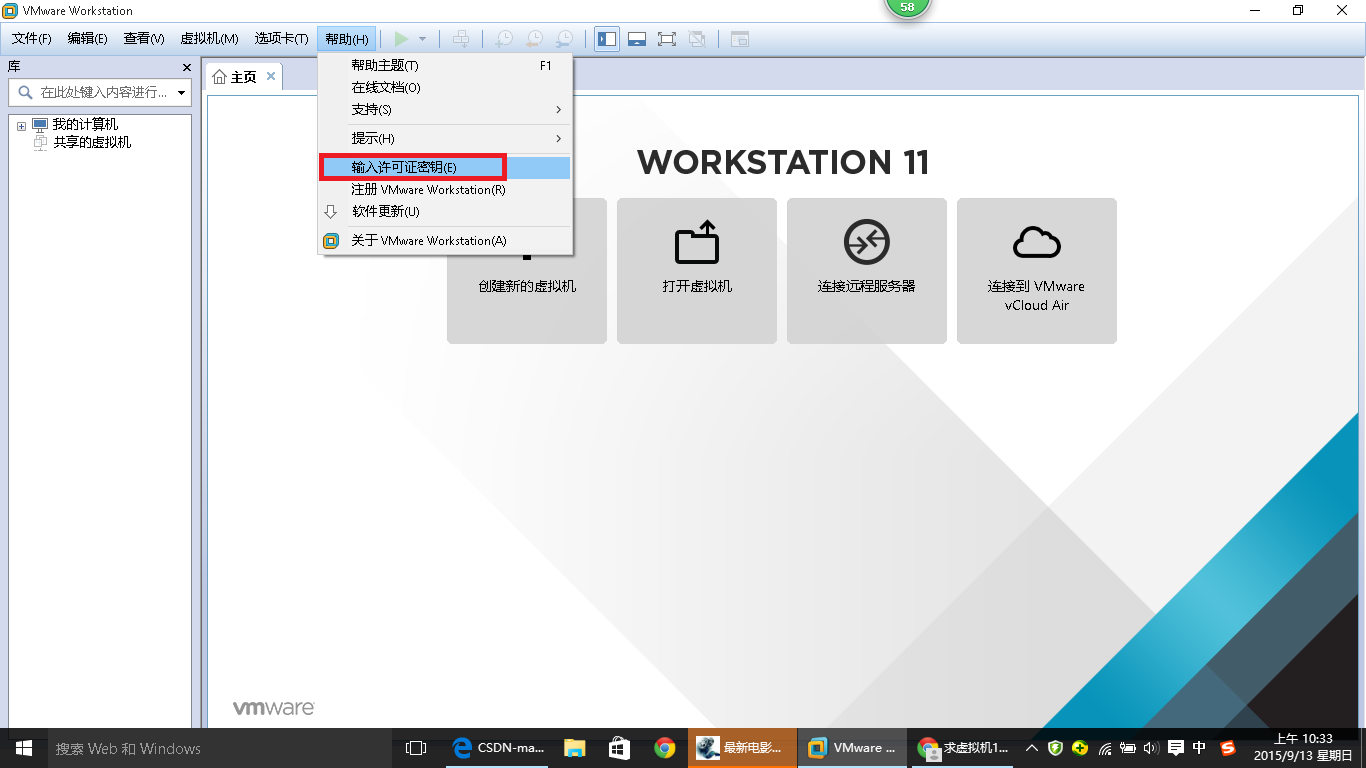Open the 文件(F) menu

point(31,39)
